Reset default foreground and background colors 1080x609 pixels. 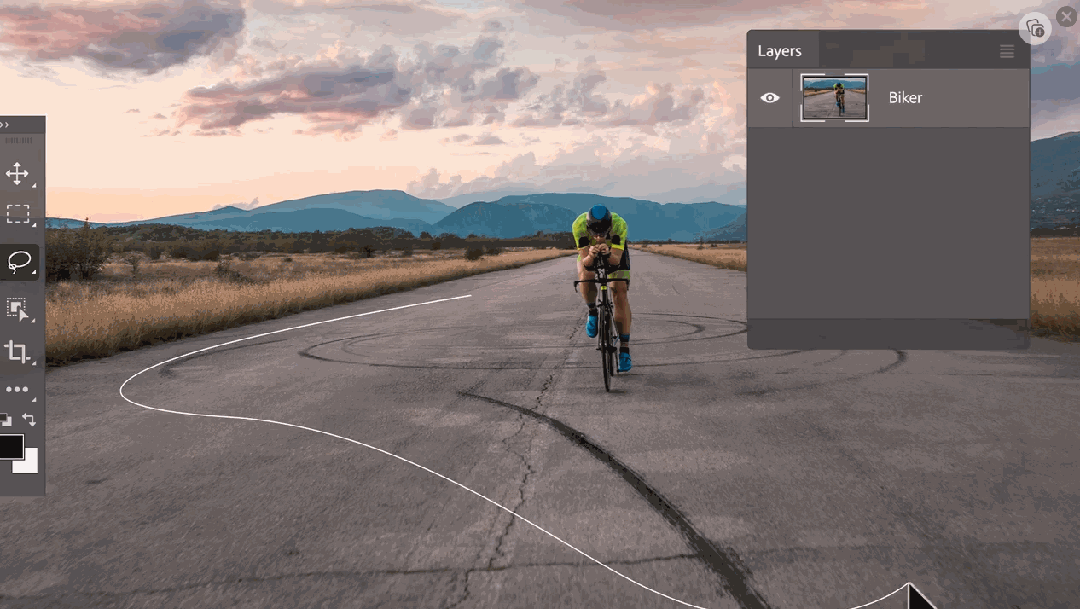coord(6,419)
